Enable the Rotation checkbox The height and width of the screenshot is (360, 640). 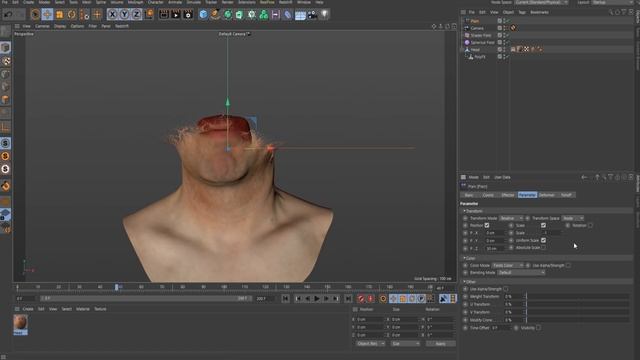click(x=591, y=225)
